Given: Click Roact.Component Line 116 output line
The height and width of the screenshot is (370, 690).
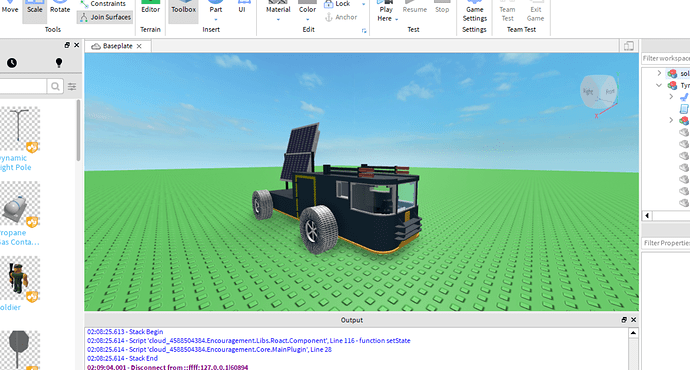Looking at the screenshot, I should [249, 341].
